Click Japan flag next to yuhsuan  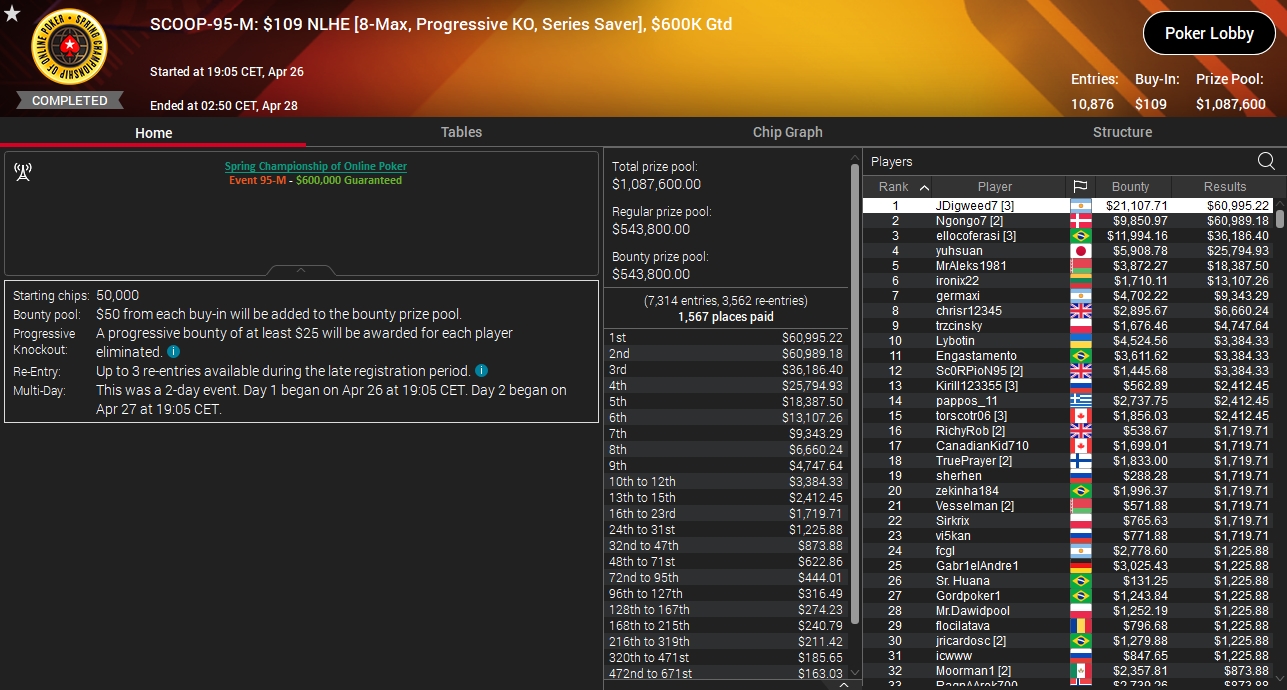(1079, 251)
